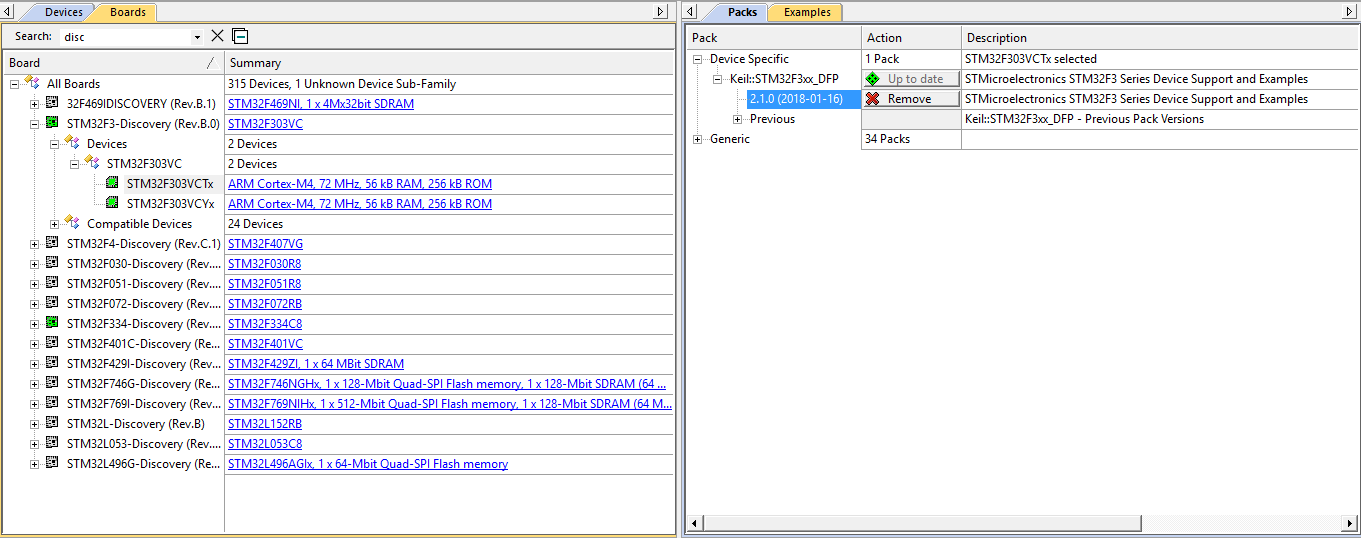The height and width of the screenshot is (538, 1361).
Task: Sort by the Board column header
Action: [113, 63]
